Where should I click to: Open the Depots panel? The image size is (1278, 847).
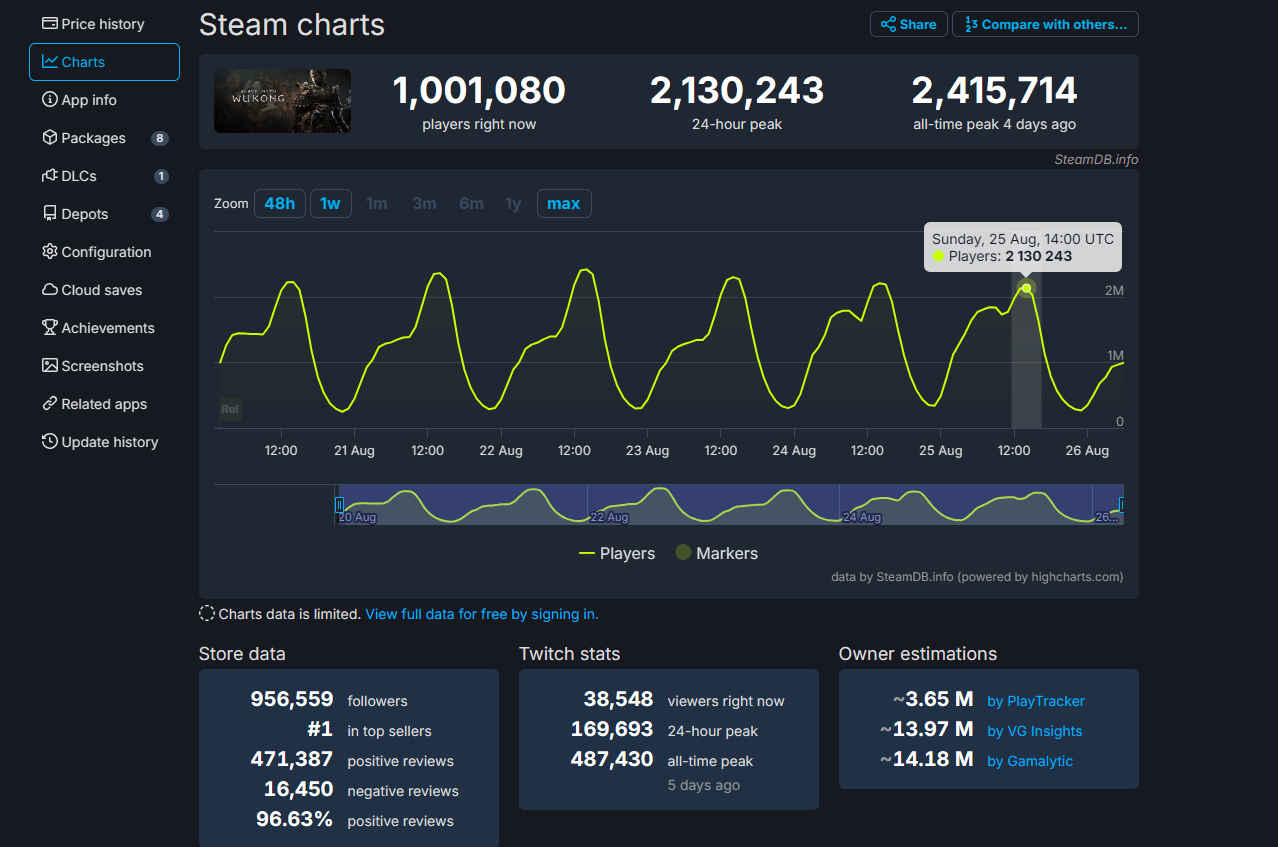[x=82, y=213]
